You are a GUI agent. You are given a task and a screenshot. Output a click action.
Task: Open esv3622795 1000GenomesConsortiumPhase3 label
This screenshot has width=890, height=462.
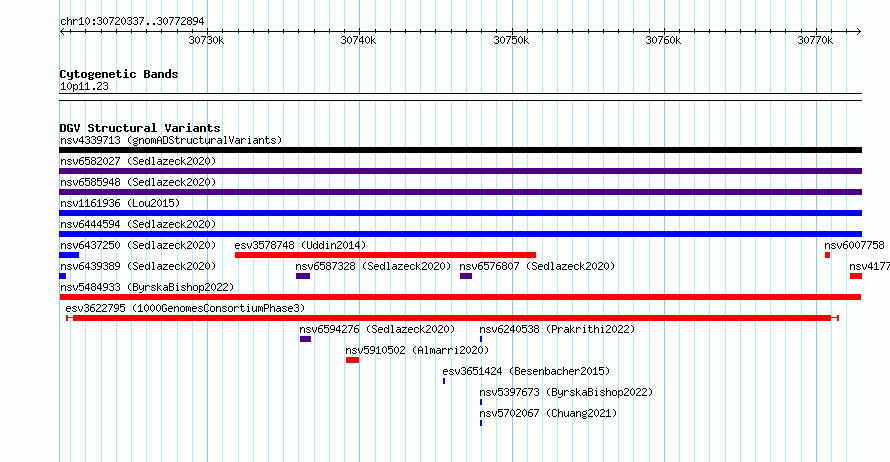tap(185, 308)
